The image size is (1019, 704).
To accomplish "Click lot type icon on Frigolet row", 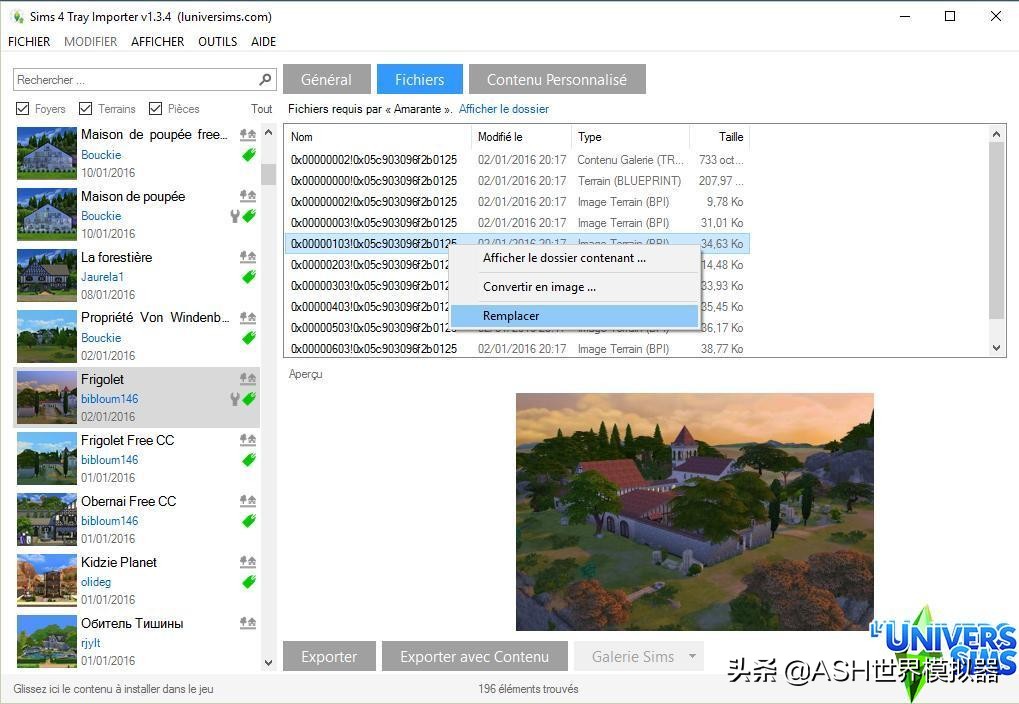I will click(248, 379).
